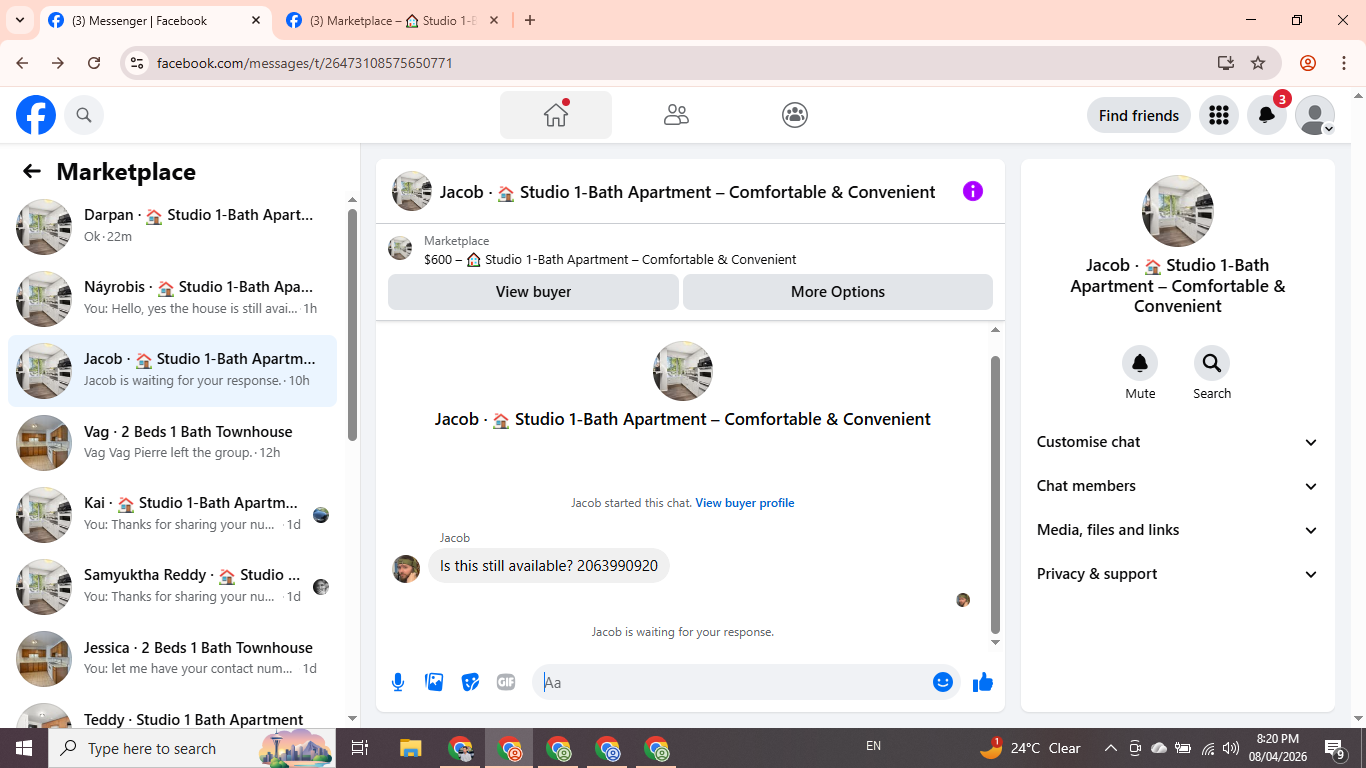Open the notifications bell with badge

[x=1267, y=115]
